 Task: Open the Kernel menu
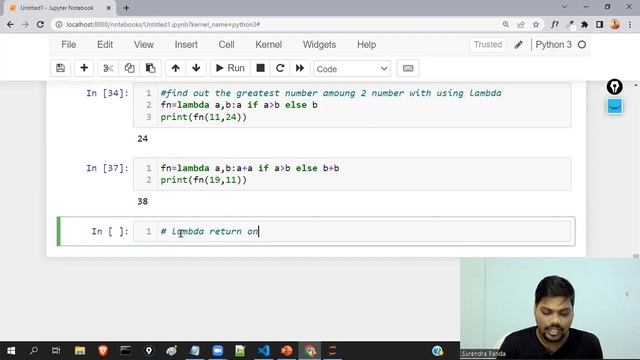pos(269,44)
